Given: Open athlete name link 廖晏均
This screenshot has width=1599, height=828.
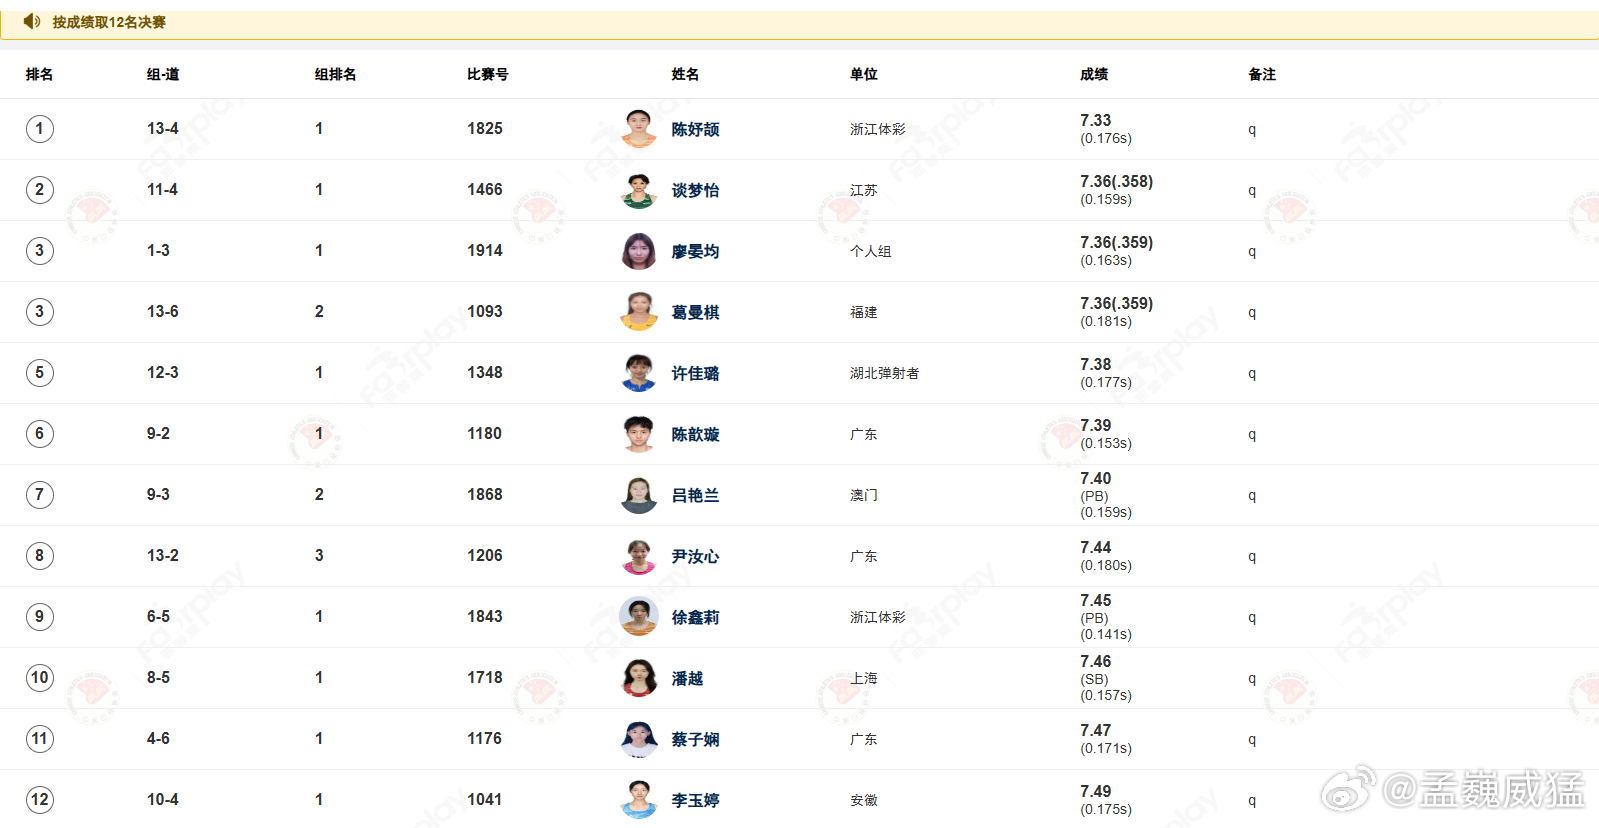Looking at the screenshot, I should coord(695,251).
